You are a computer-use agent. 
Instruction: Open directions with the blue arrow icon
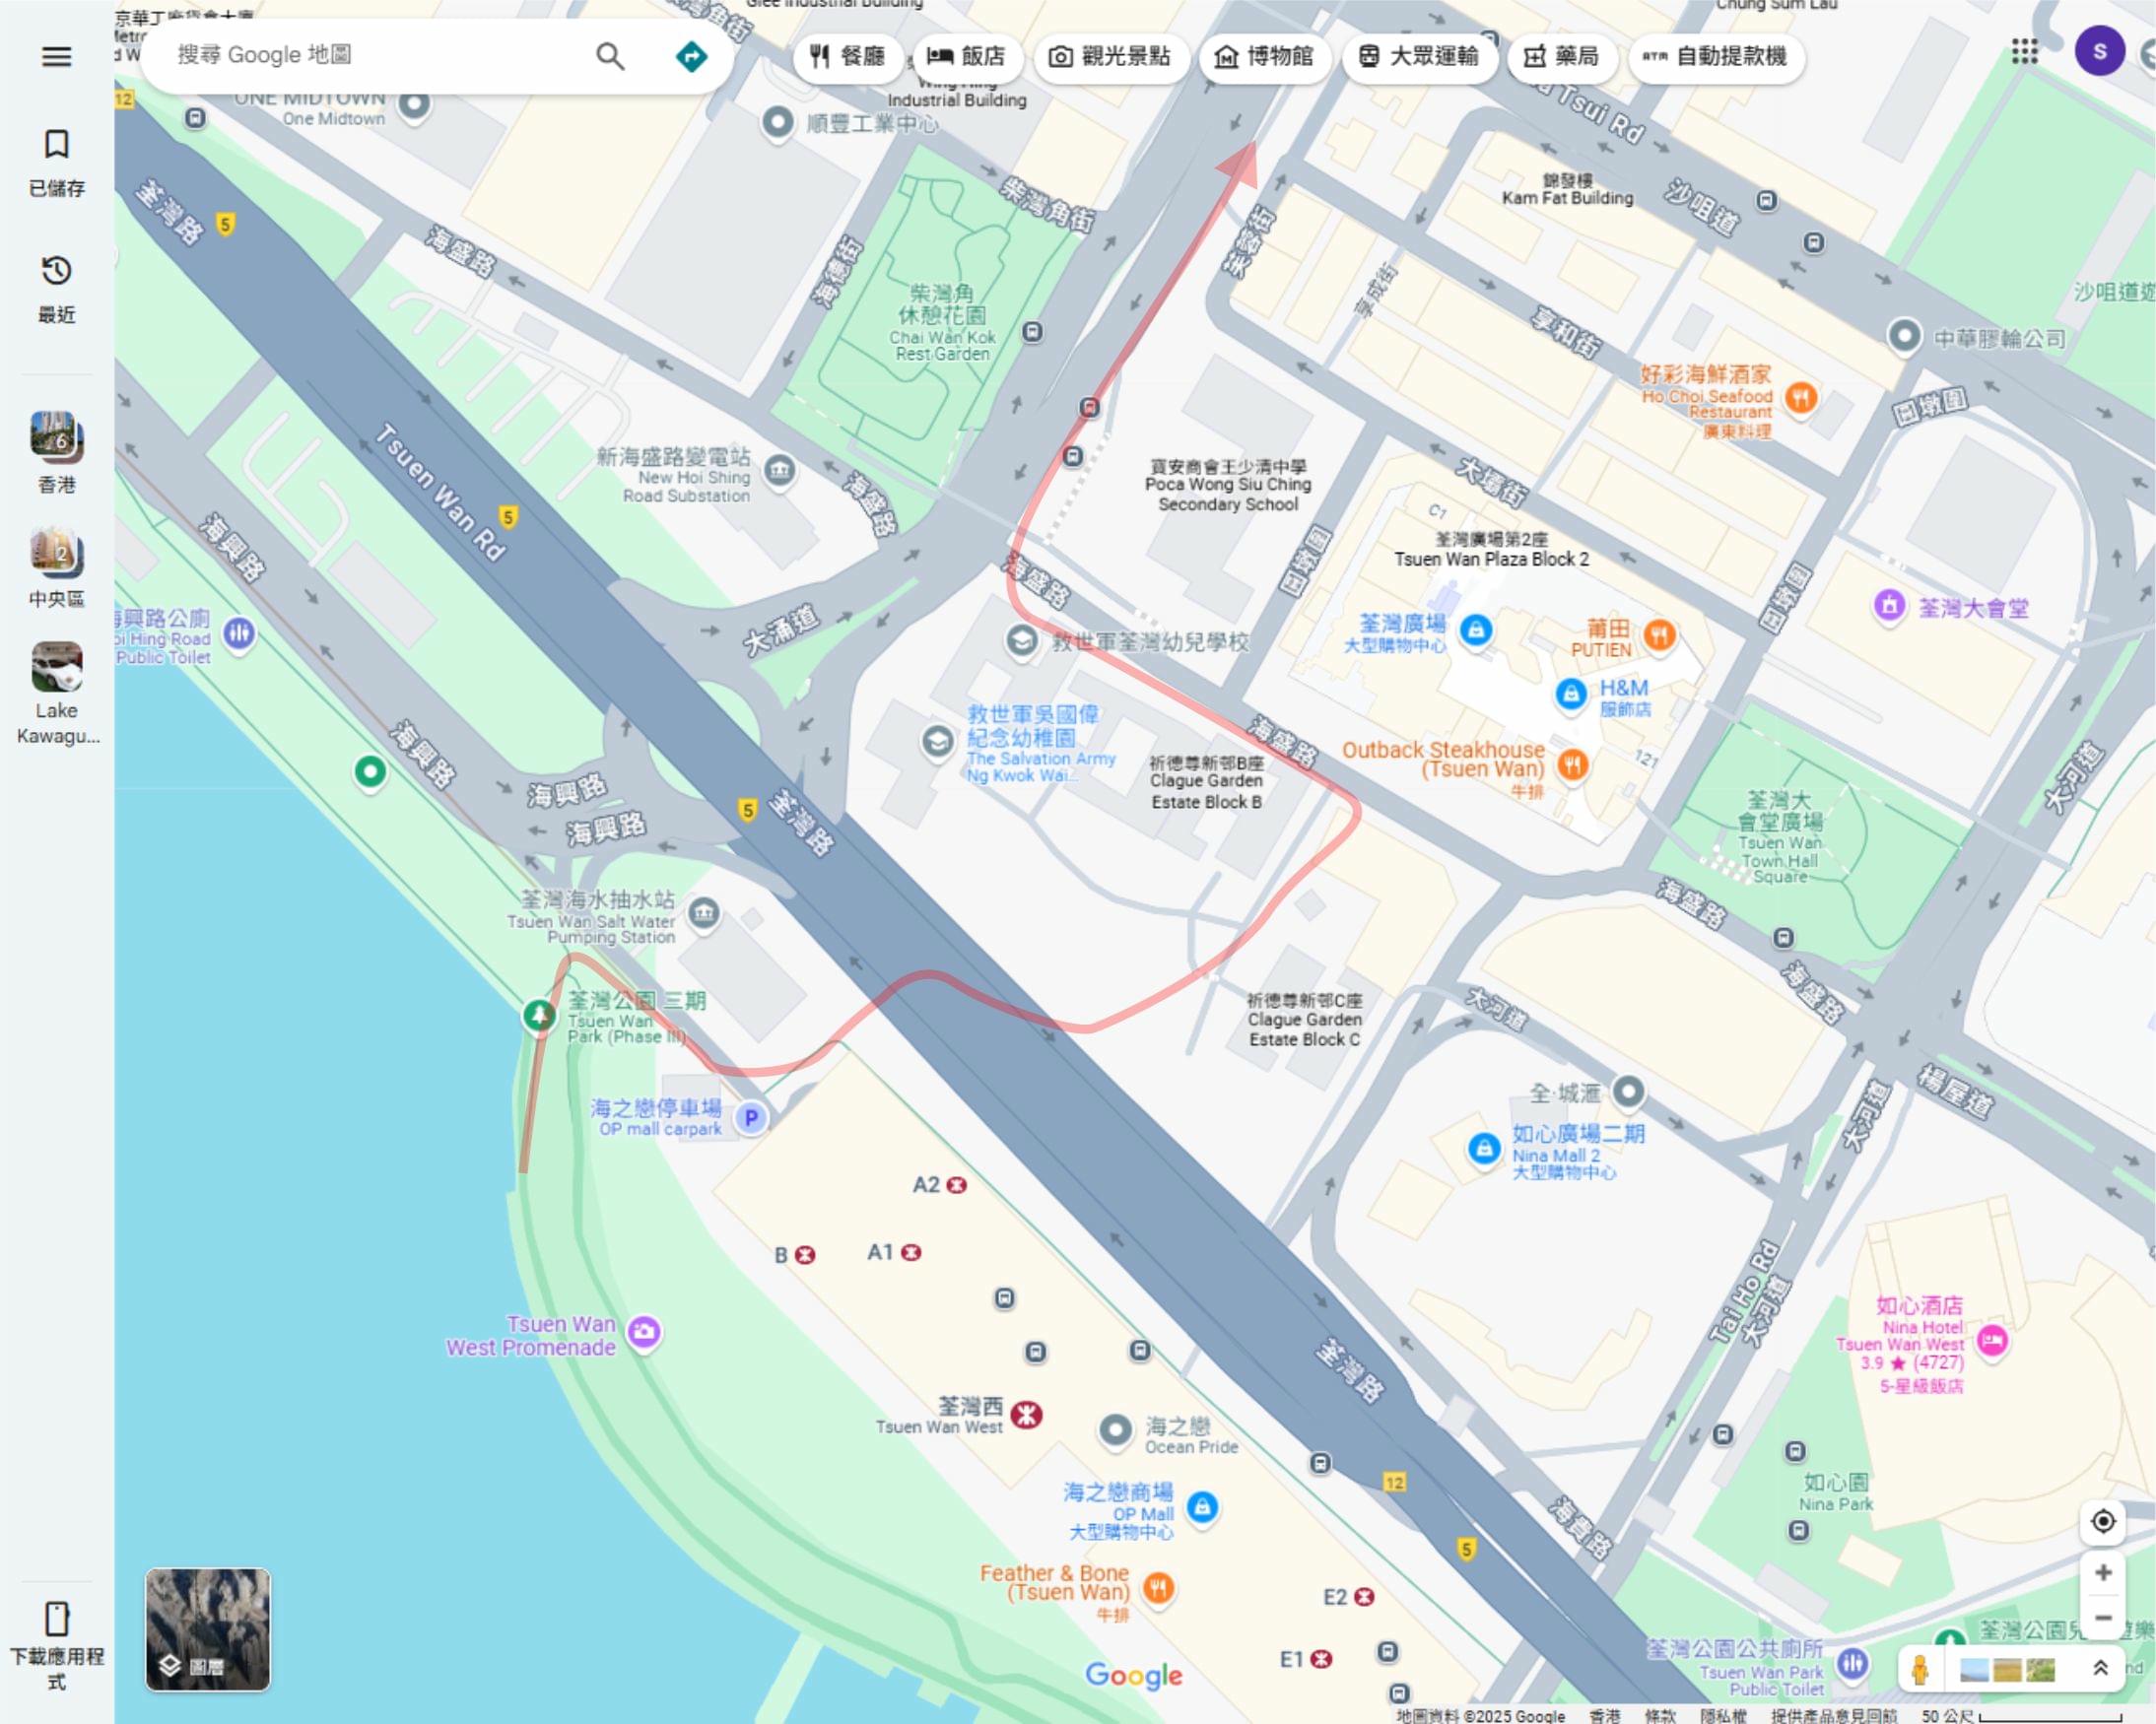tap(691, 56)
